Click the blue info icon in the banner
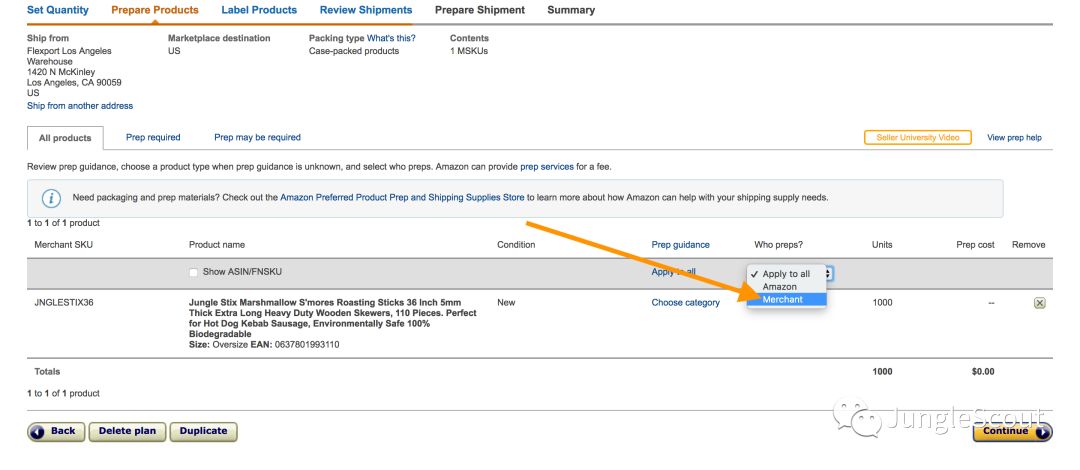Screen dimensions: 1080x470 50,198
